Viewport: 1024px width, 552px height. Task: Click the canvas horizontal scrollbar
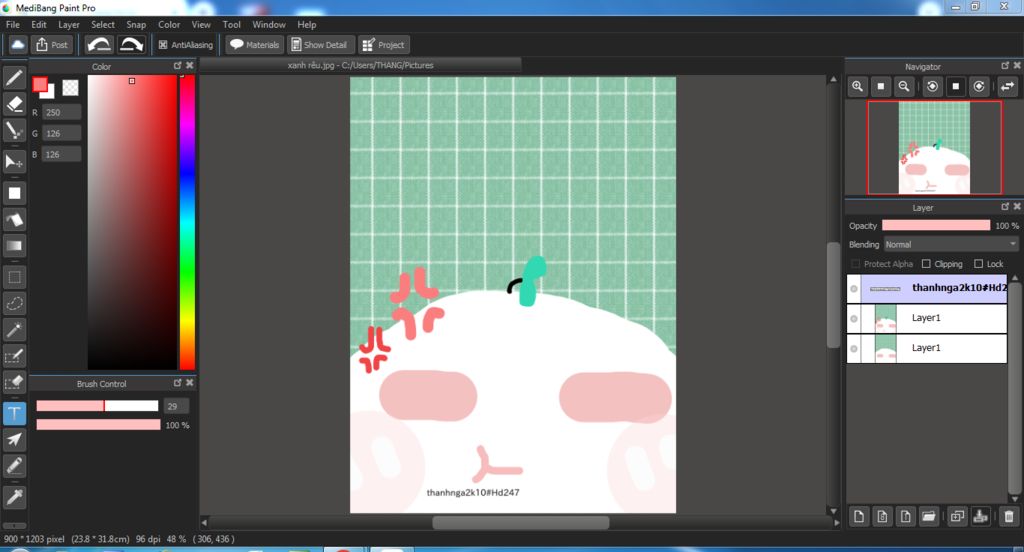(520, 523)
